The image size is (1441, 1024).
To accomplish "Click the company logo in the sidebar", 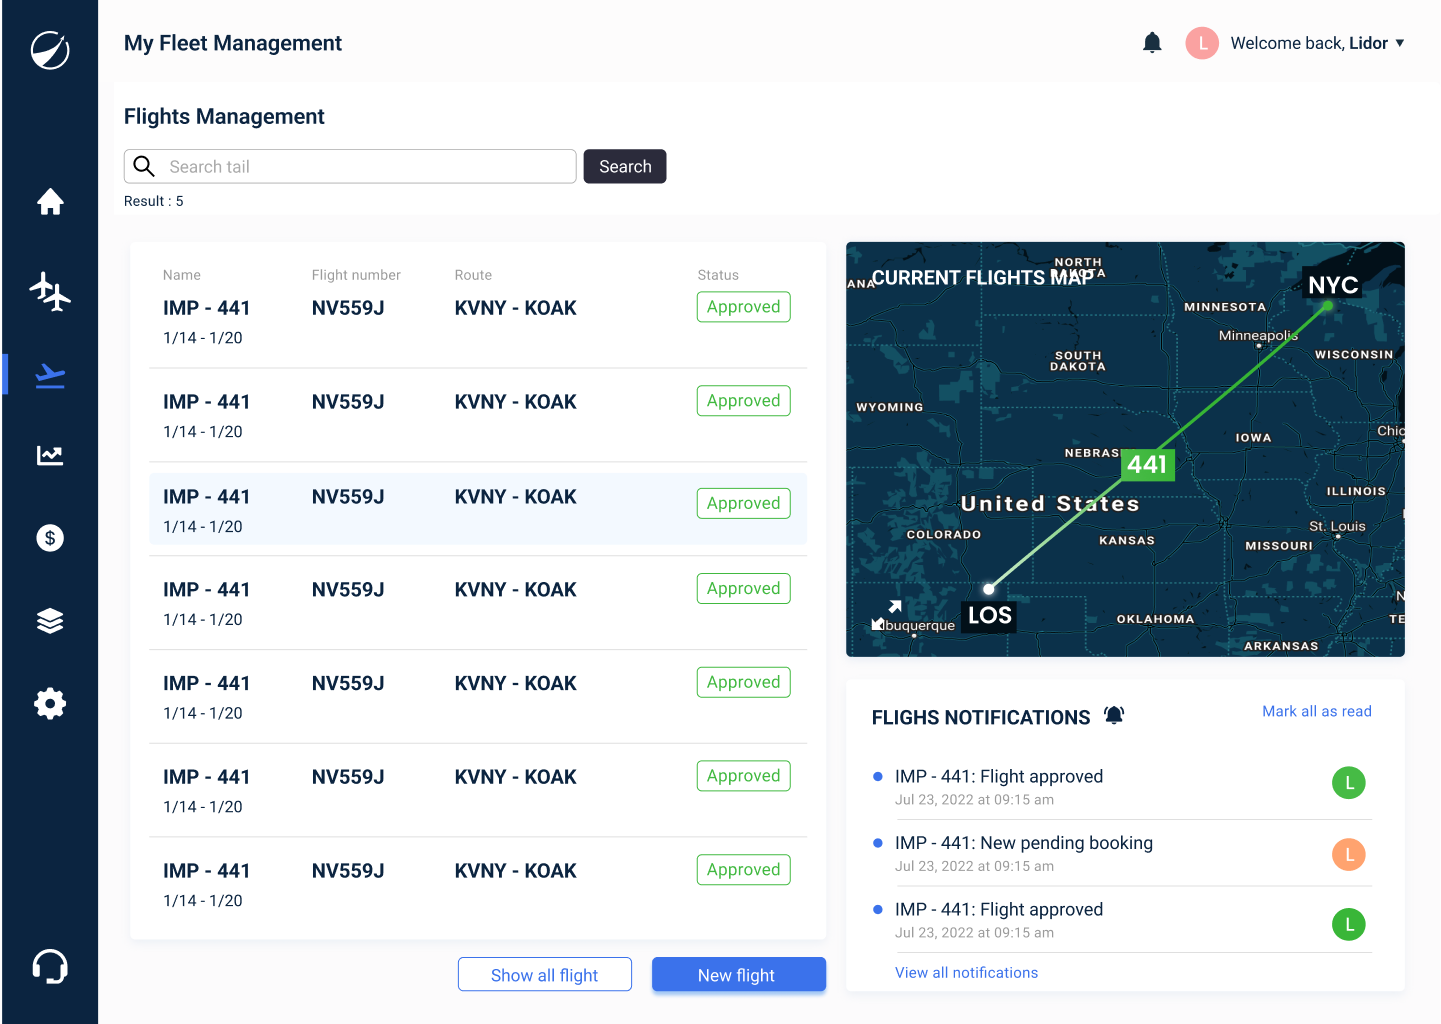I will 50,50.
